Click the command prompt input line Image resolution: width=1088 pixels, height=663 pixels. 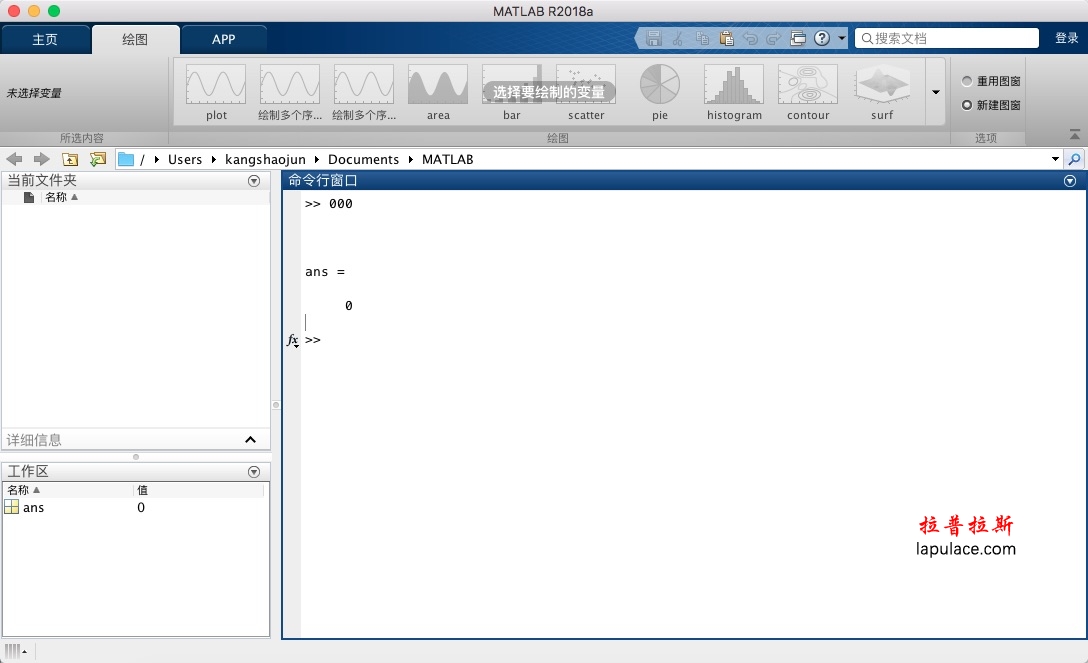(x=694, y=340)
